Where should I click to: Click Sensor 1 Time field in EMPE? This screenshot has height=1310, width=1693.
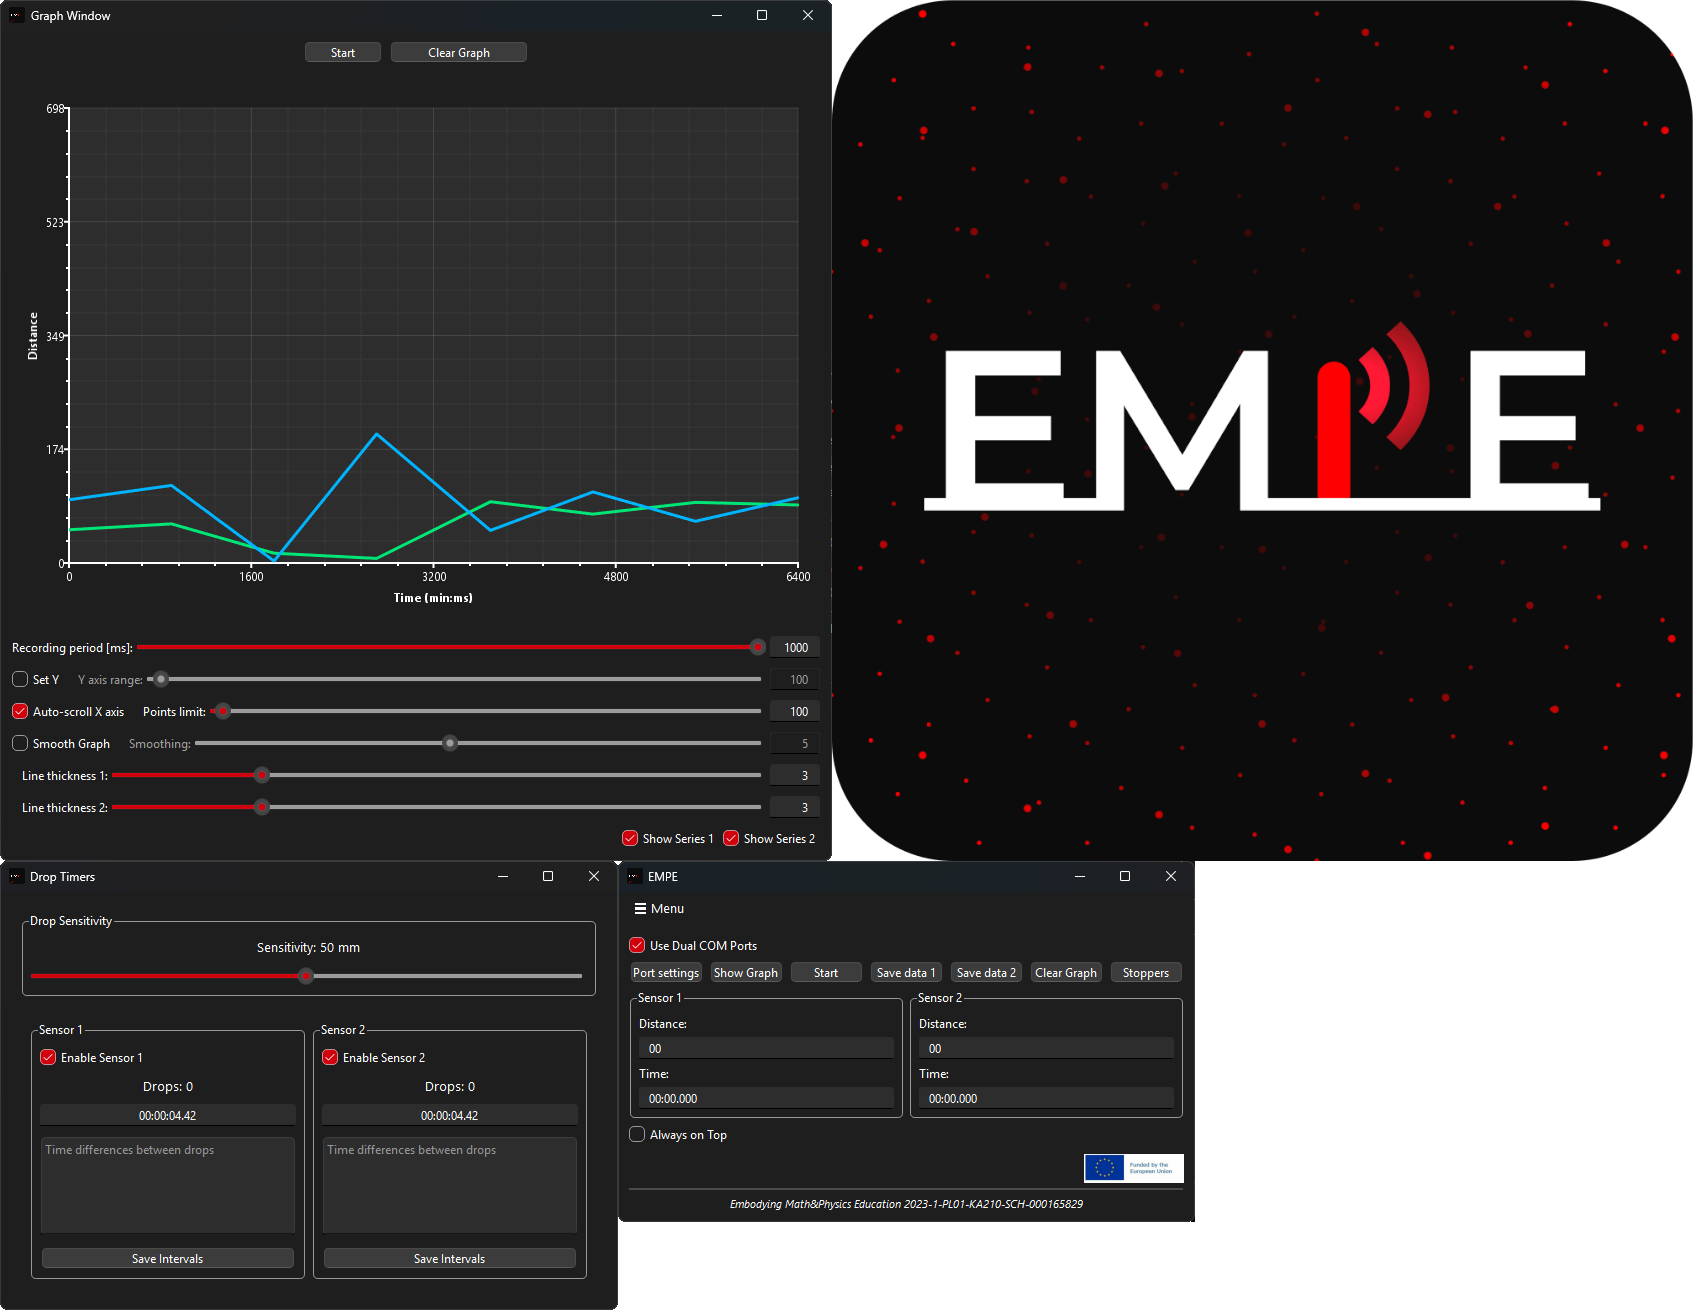click(x=766, y=1098)
